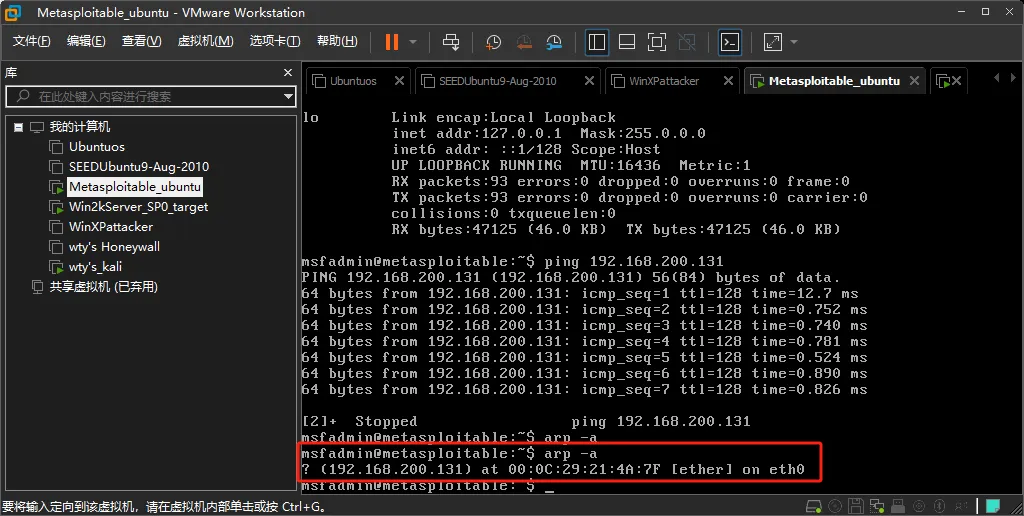Click the sound card status icon

919,506
